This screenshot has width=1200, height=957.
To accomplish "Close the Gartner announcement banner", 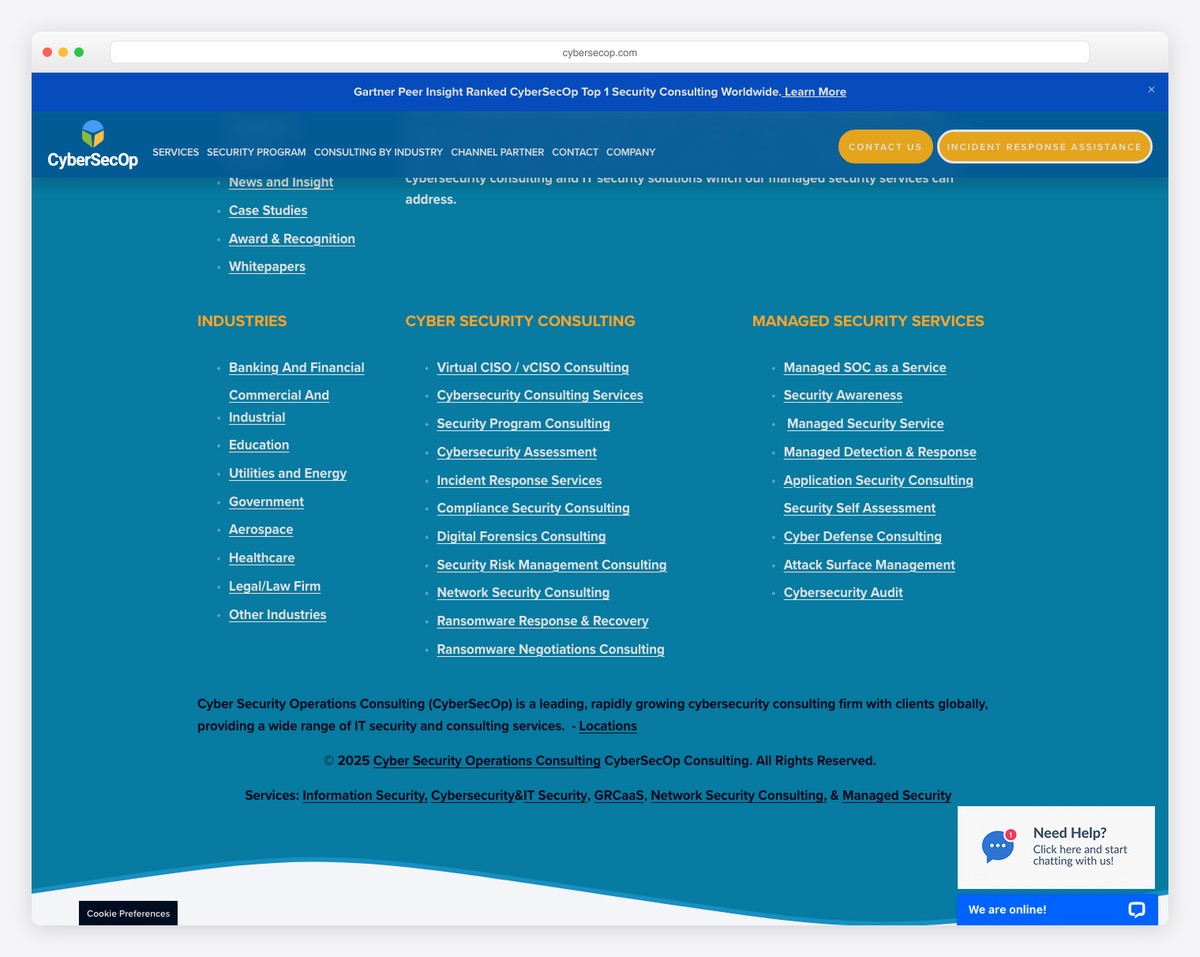I will 1151,90.
